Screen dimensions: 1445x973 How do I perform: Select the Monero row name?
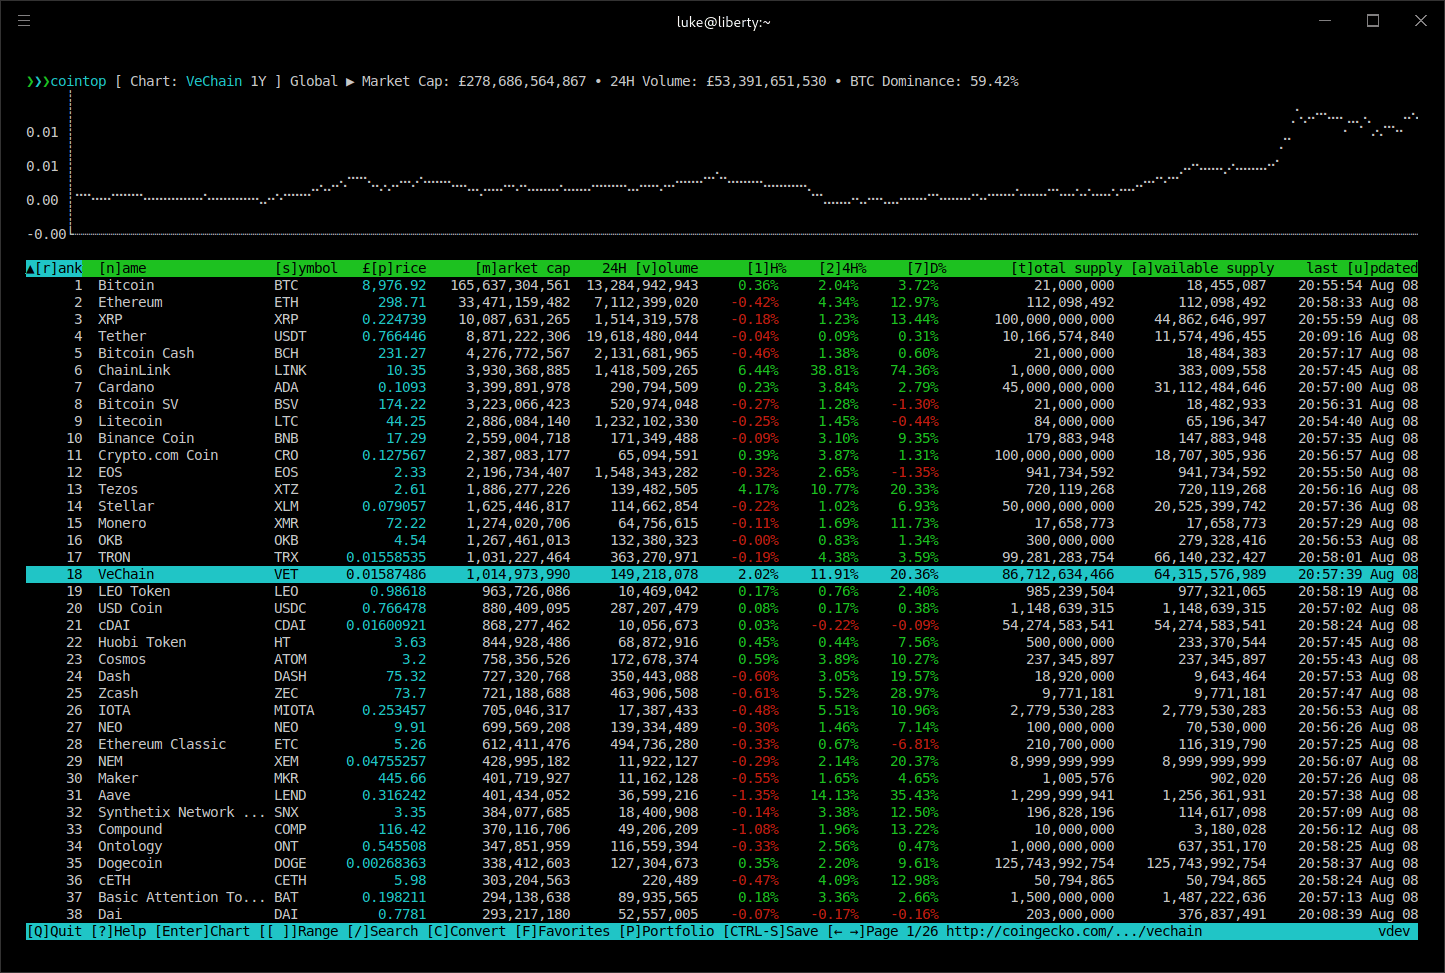pos(122,523)
